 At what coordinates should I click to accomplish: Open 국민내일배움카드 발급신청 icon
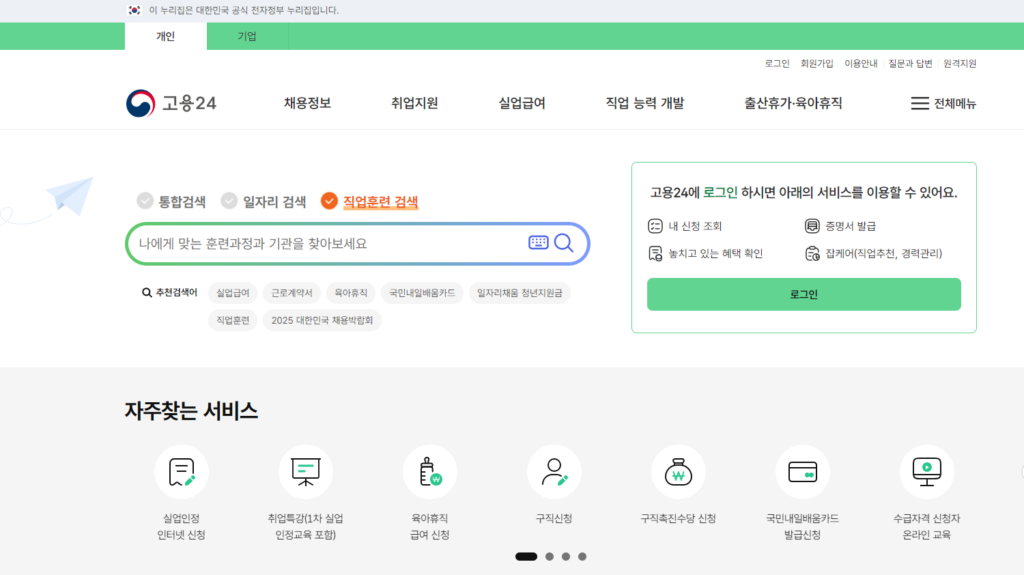(x=803, y=472)
